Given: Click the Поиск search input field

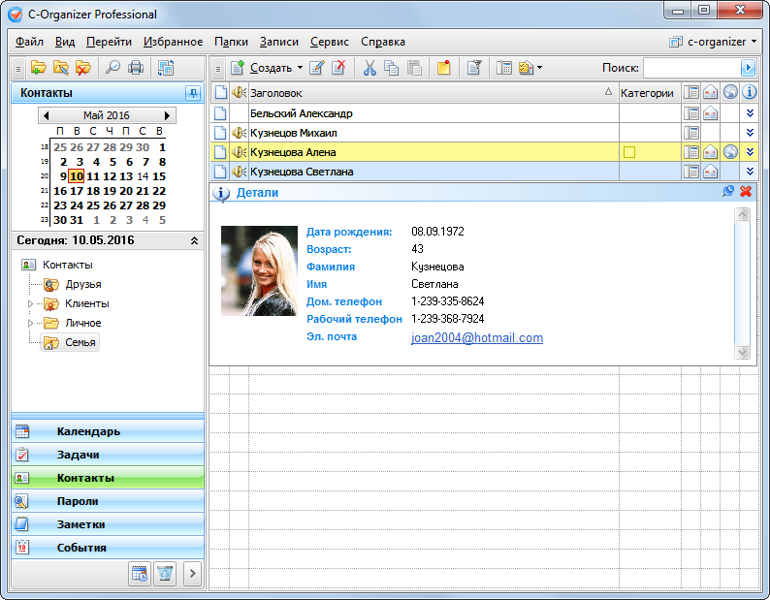Looking at the screenshot, I should click(690, 68).
